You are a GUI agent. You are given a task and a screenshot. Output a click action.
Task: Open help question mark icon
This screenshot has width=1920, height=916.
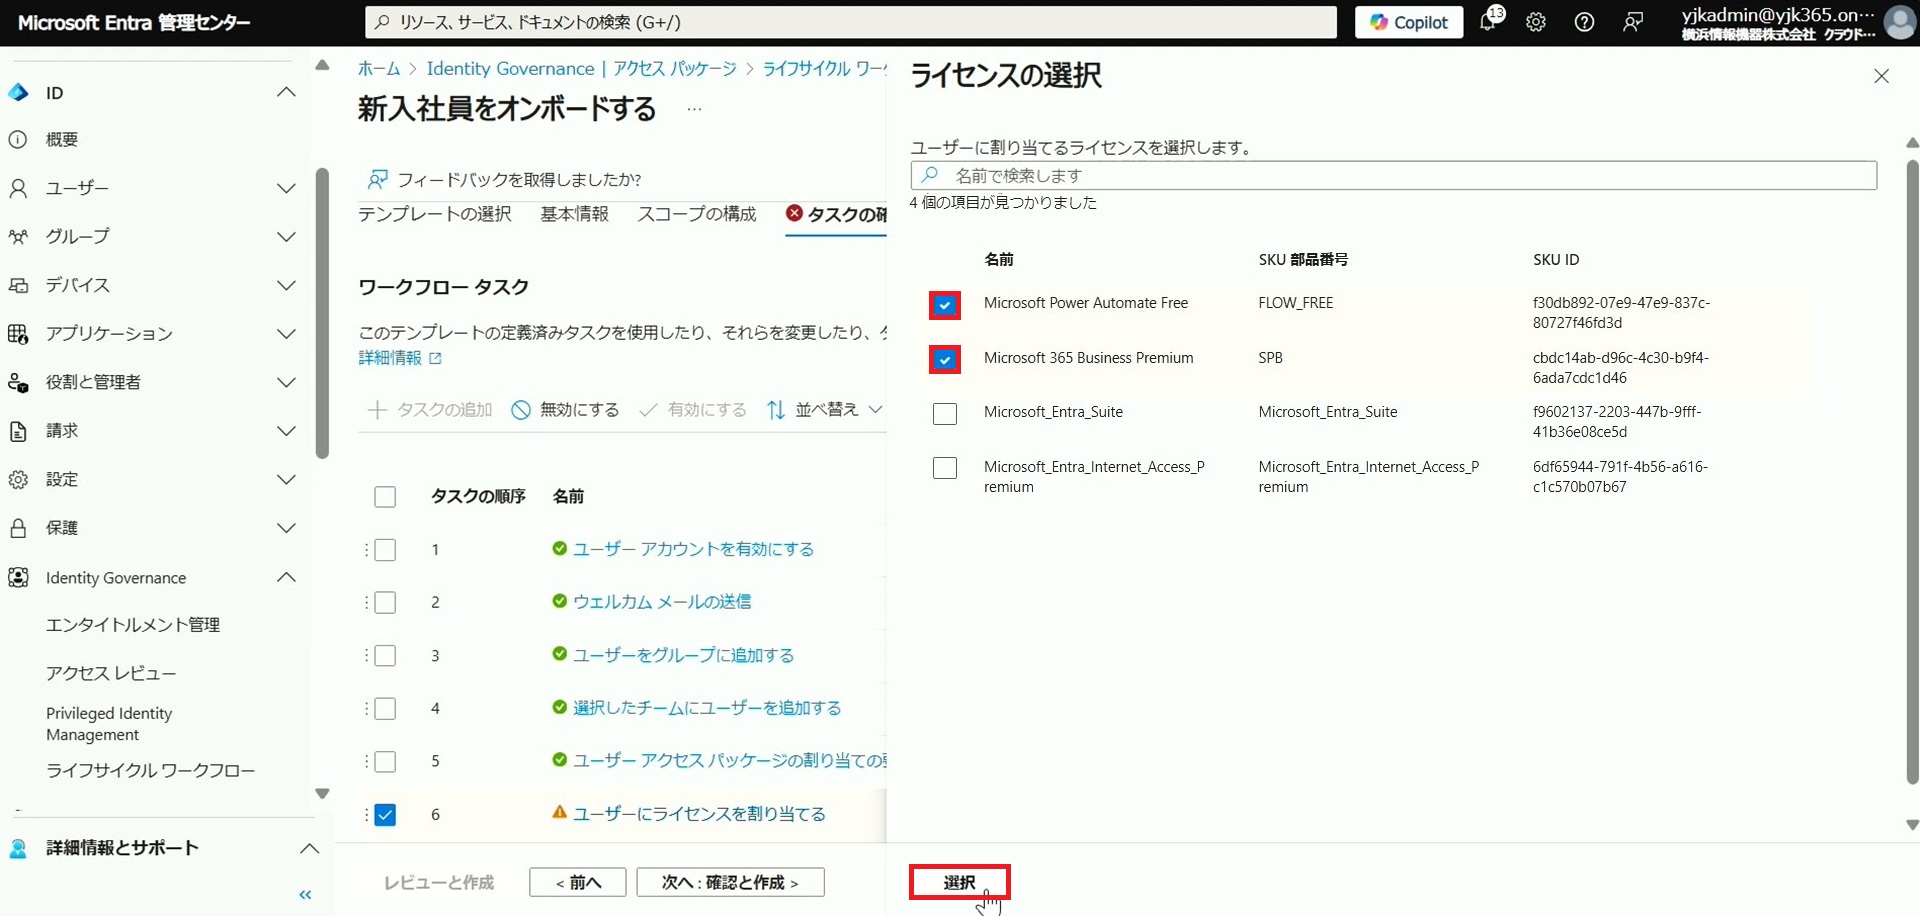click(1584, 22)
